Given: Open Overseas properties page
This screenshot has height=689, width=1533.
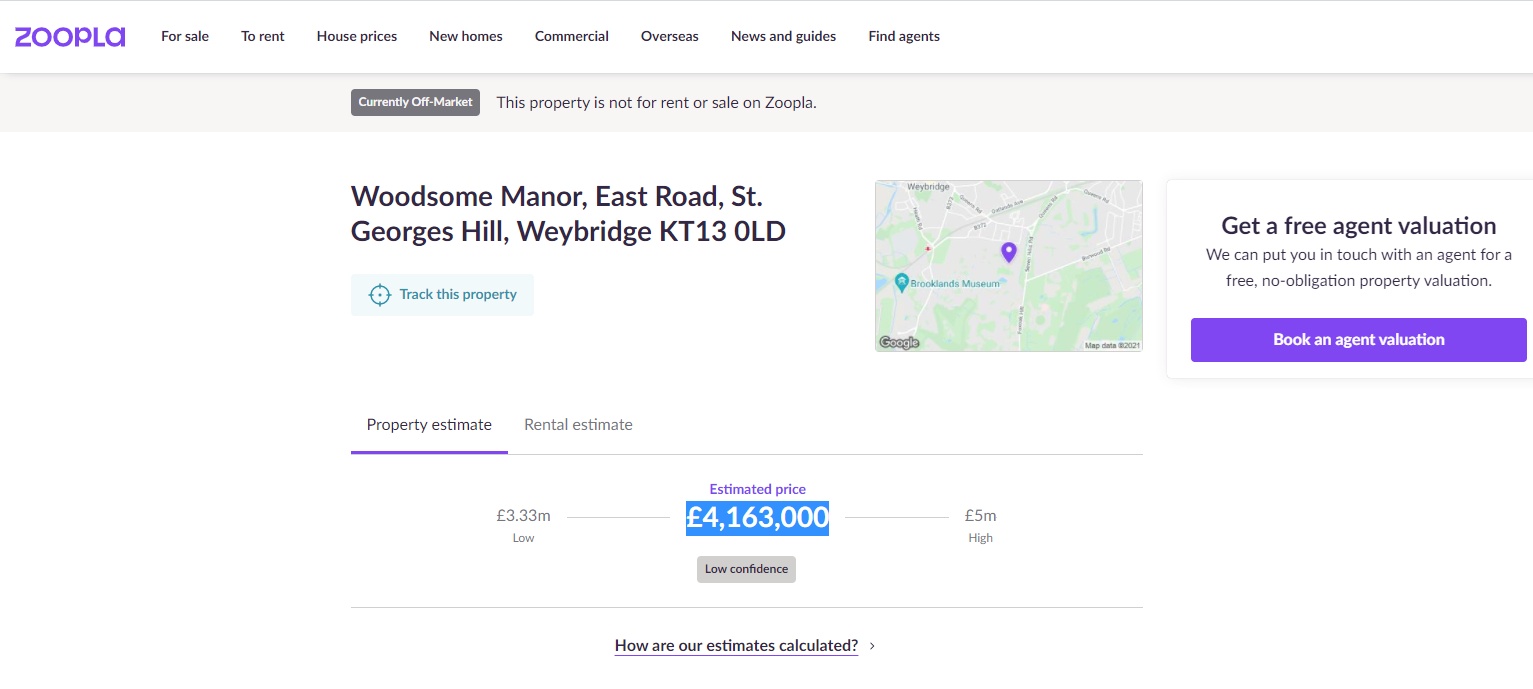Looking at the screenshot, I should pos(670,36).
